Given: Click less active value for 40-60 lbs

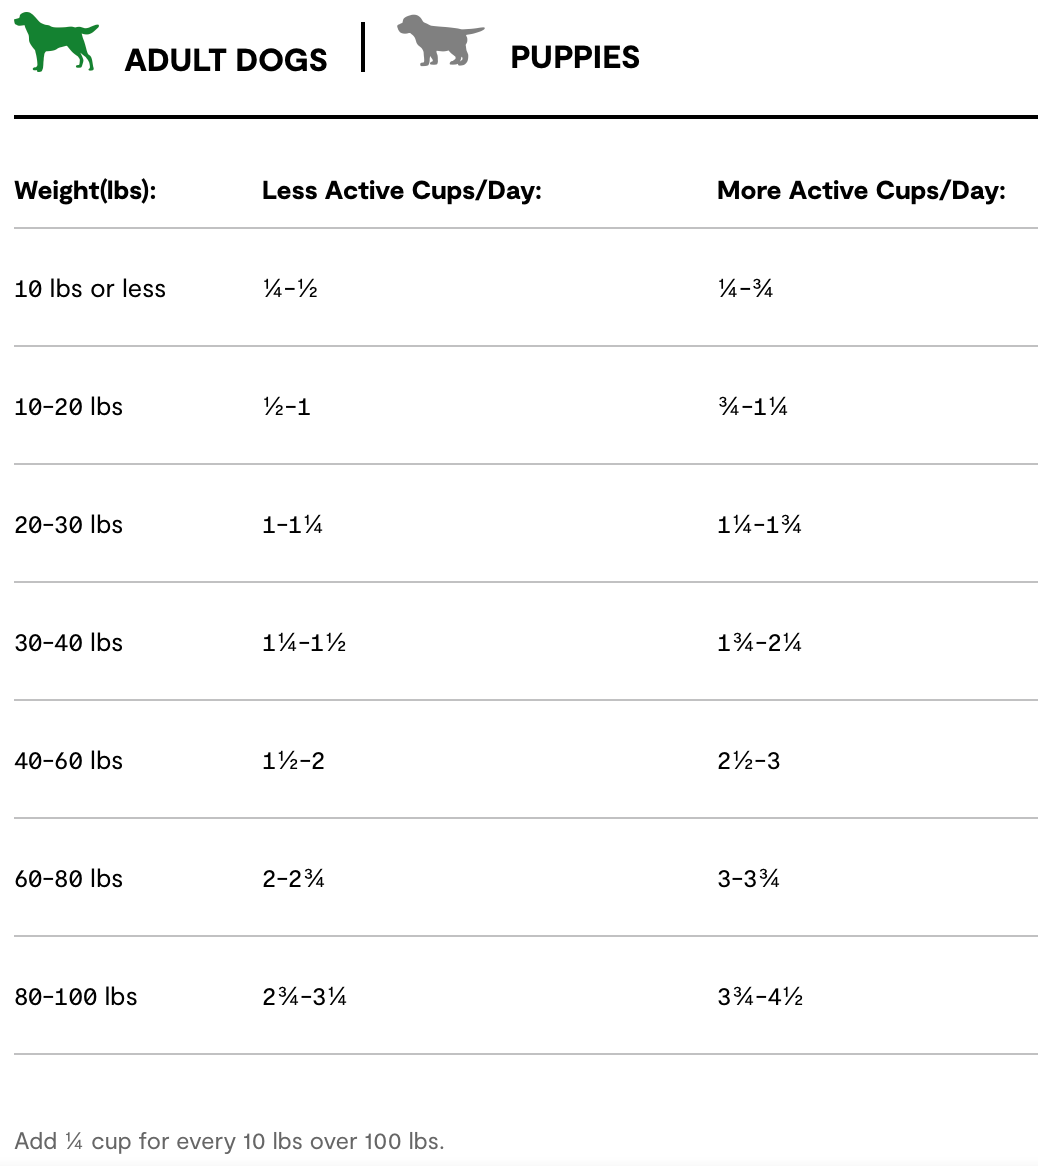Looking at the screenshot, I should (293, 761).
